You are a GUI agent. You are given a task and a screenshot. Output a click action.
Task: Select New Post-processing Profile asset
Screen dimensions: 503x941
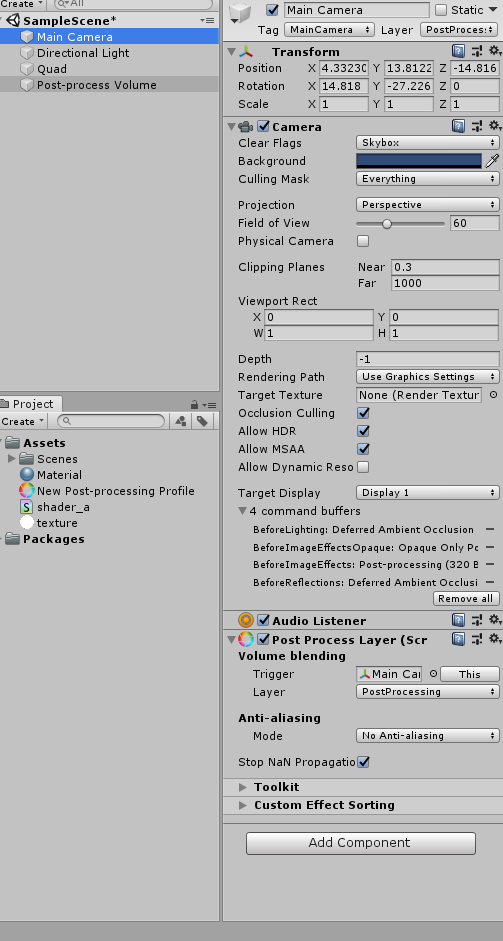[x=115, y=491]
